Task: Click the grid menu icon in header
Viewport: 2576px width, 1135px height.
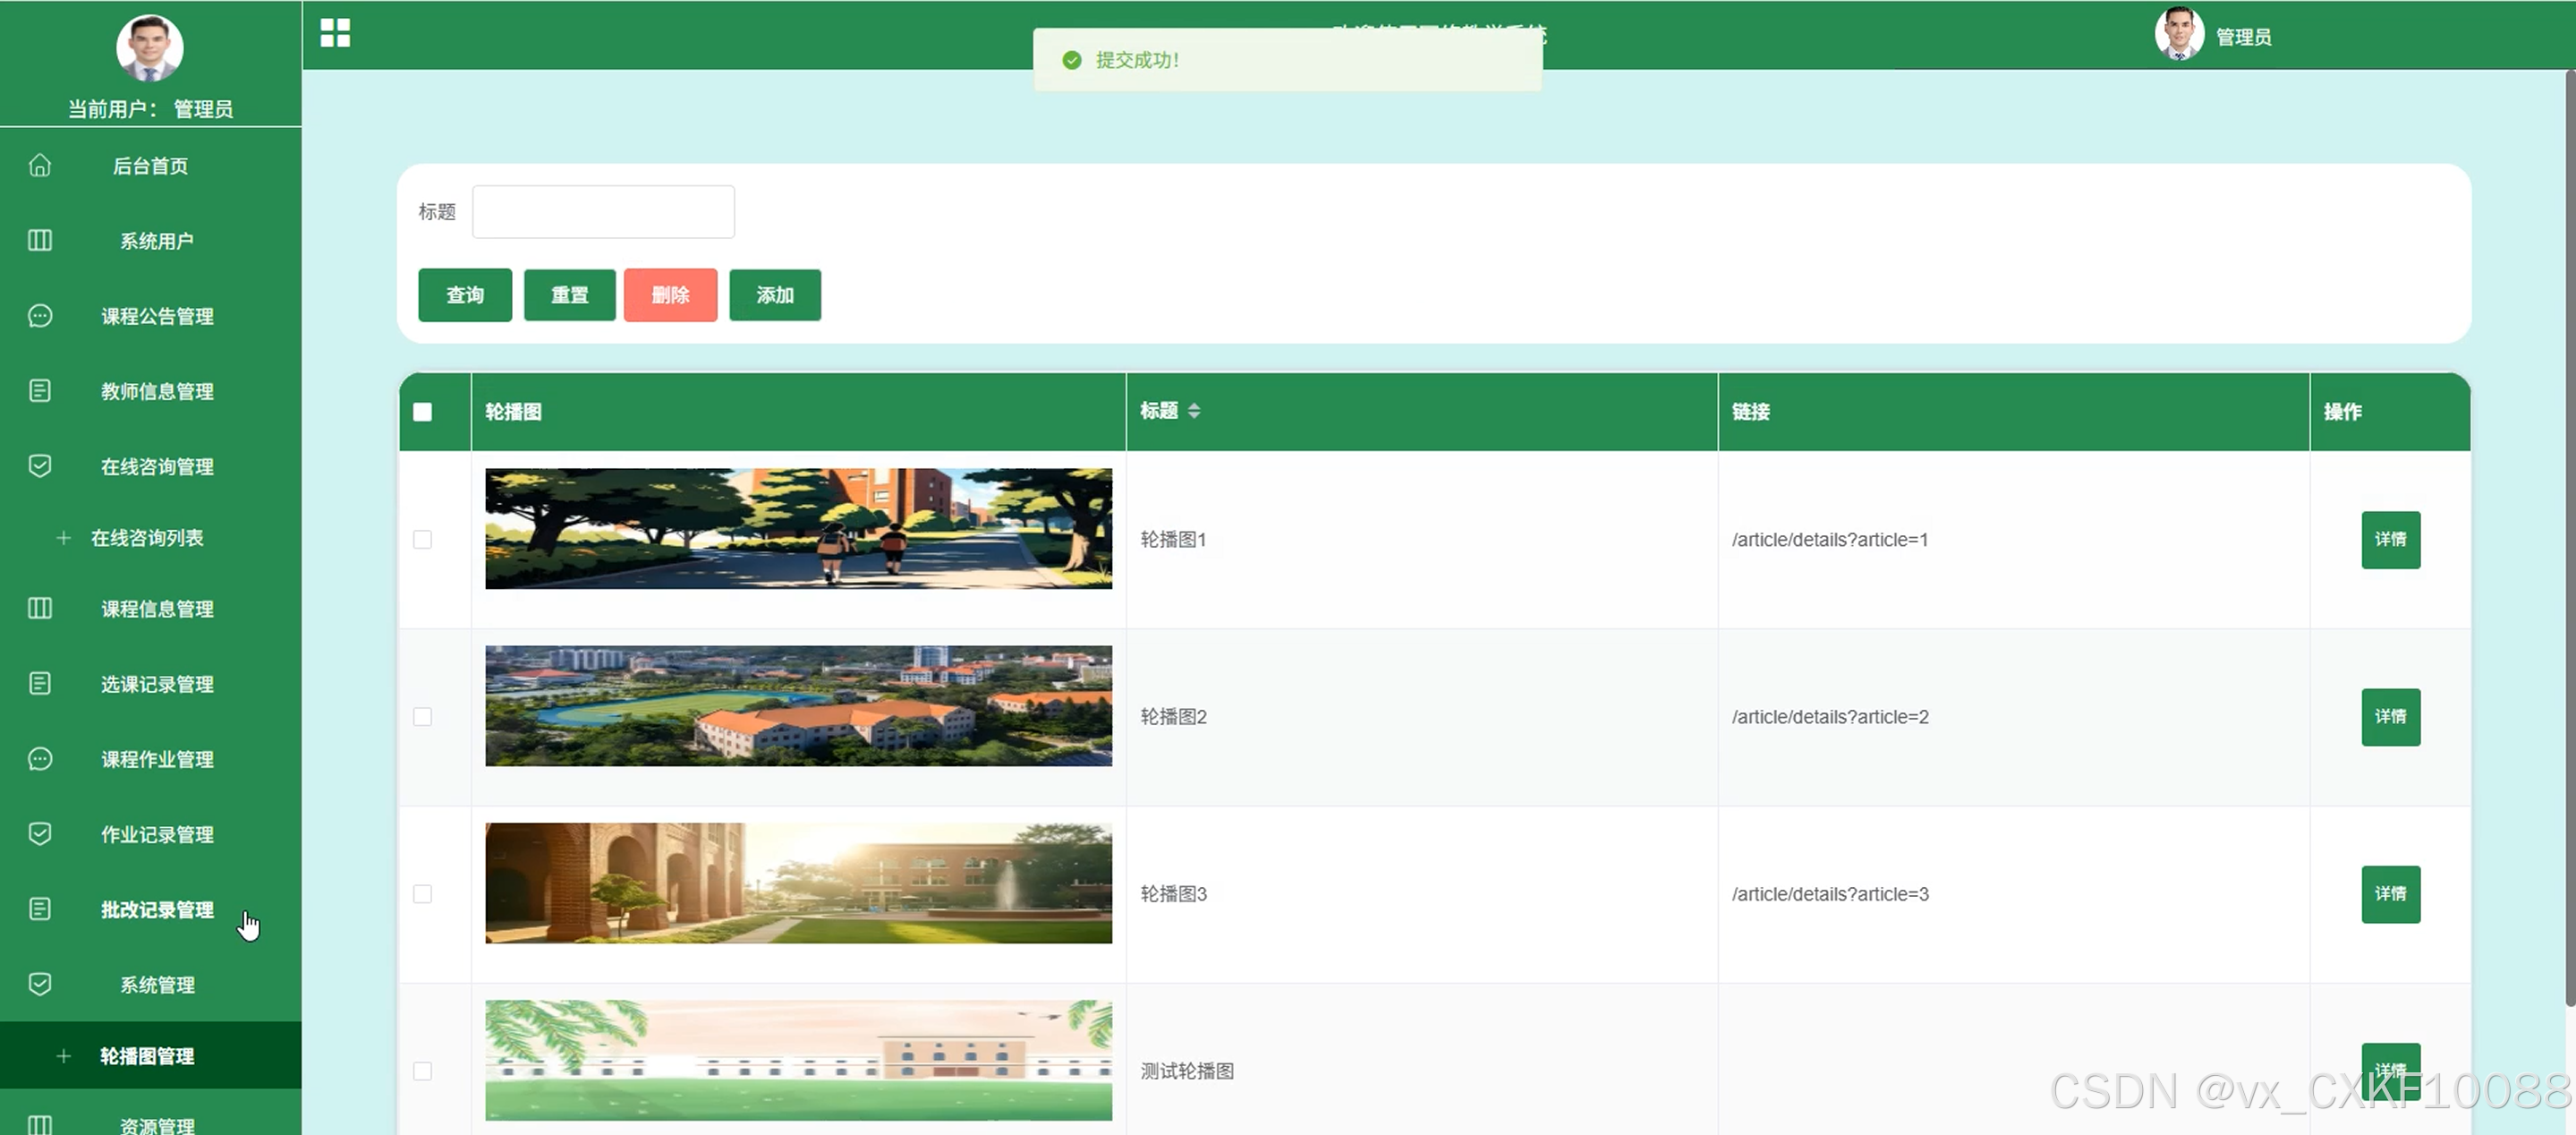Action: 335,33
